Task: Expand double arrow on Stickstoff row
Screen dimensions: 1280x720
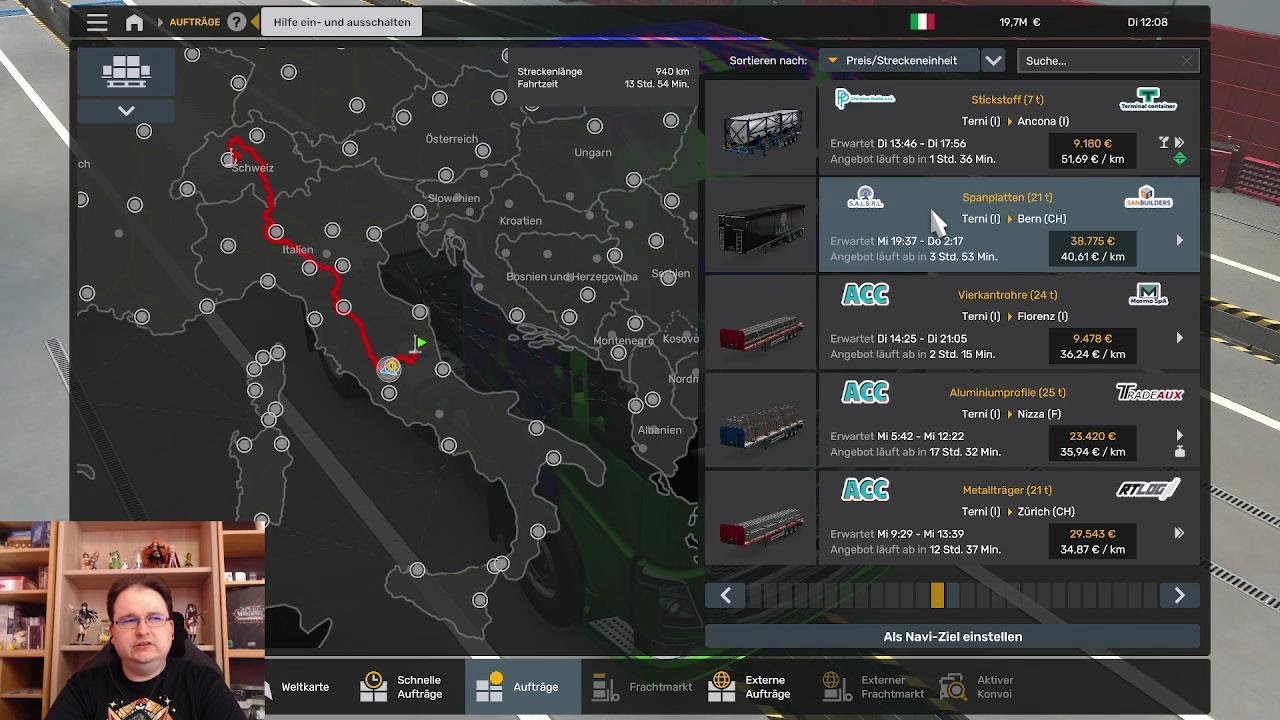Action: tap(1180, 143)
